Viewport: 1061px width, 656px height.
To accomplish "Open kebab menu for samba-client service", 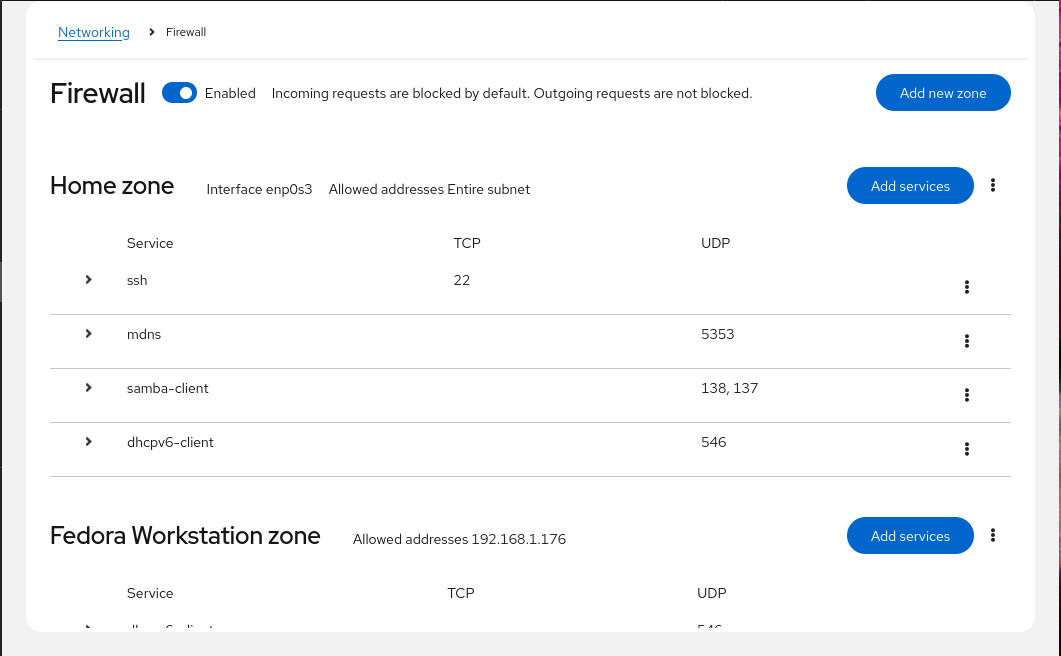I will [x=967, y=395].
